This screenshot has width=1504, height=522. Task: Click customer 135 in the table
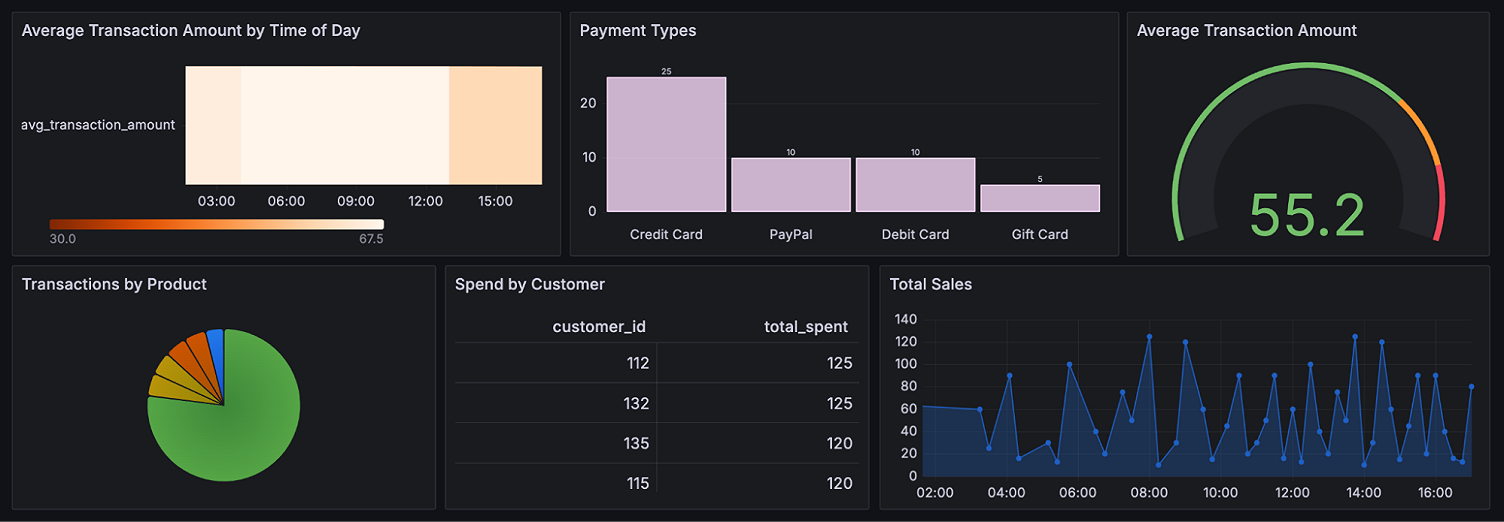637,443
